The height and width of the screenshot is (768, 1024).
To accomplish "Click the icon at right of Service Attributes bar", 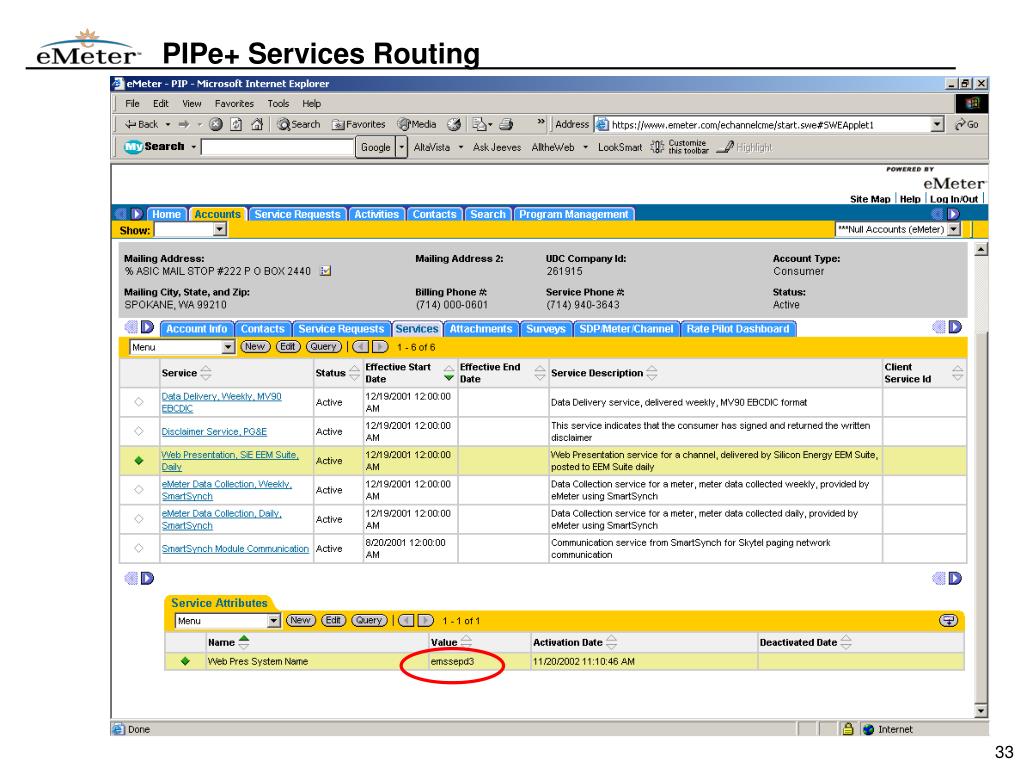I will [x=948, y=620].
